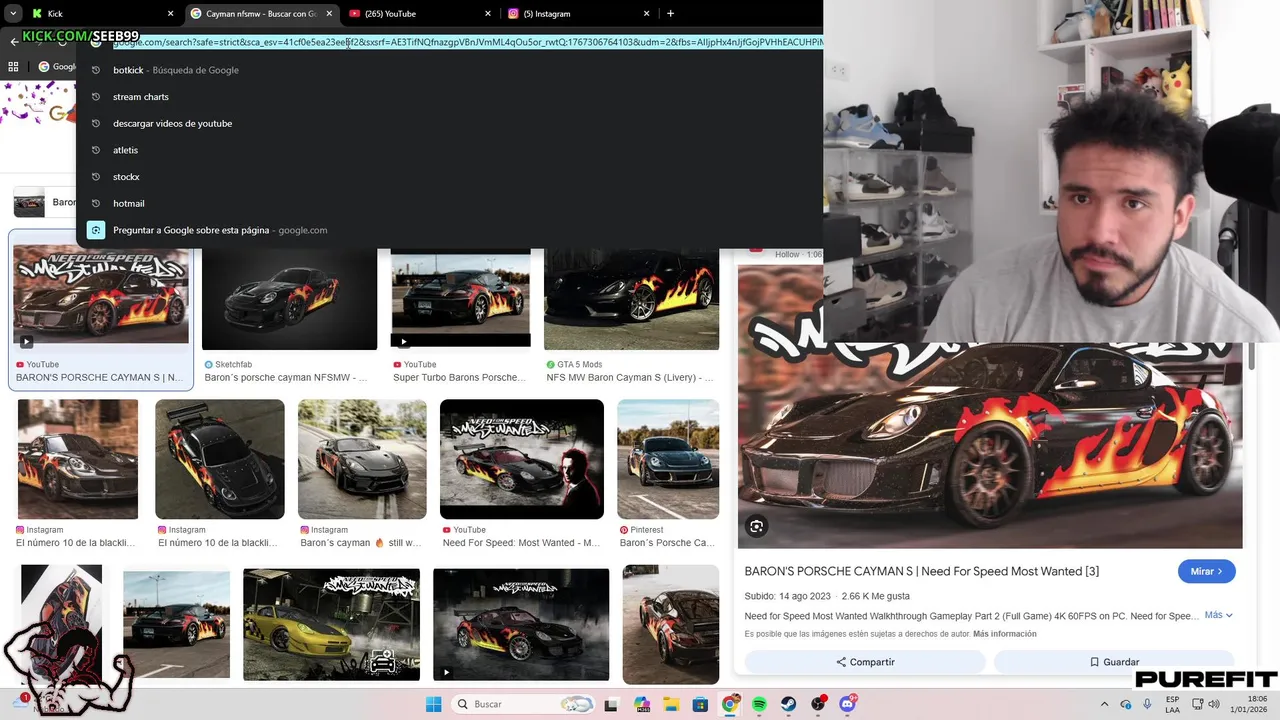Open the ESP LAA language switcher
1280x720 pixels.
click(1172, 704)
